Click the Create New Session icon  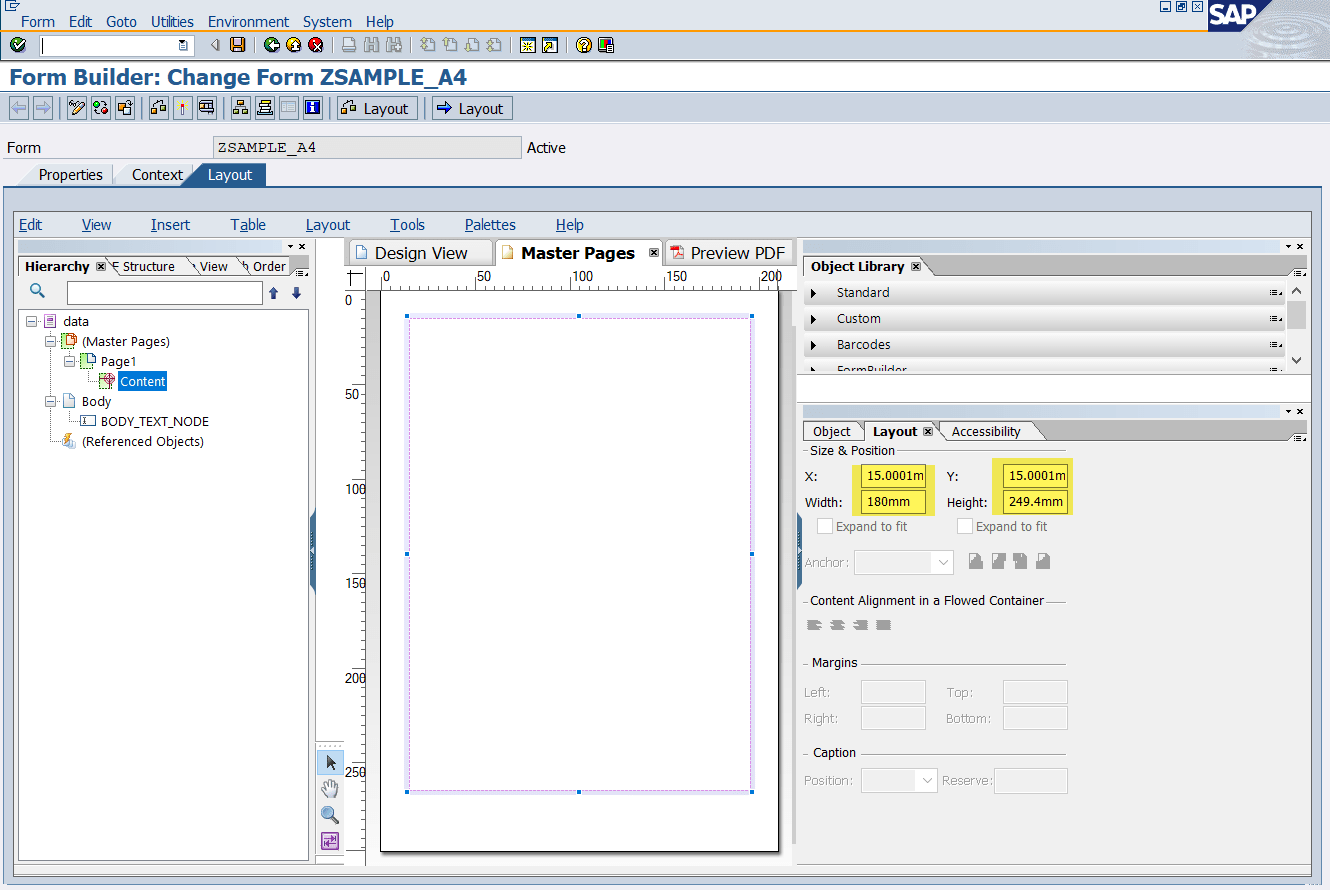point(528,45)
